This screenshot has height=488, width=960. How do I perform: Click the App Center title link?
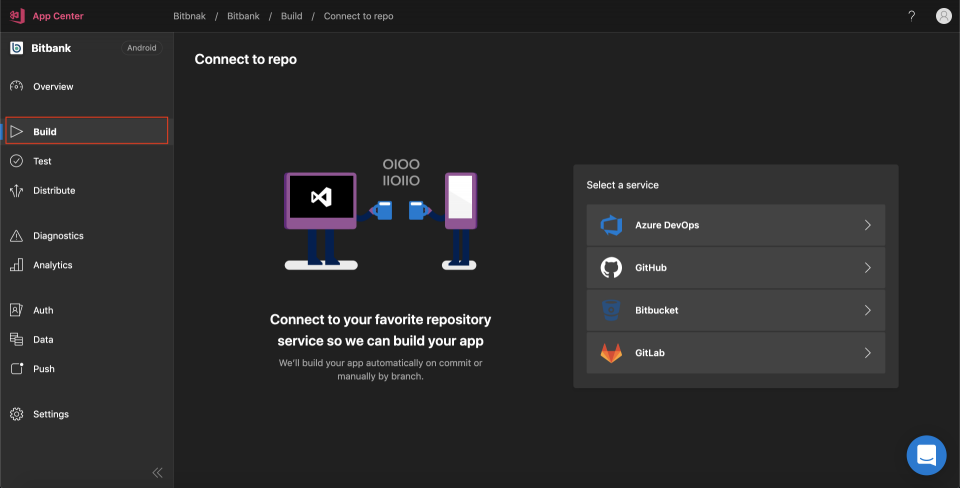(x=58, y=16)
